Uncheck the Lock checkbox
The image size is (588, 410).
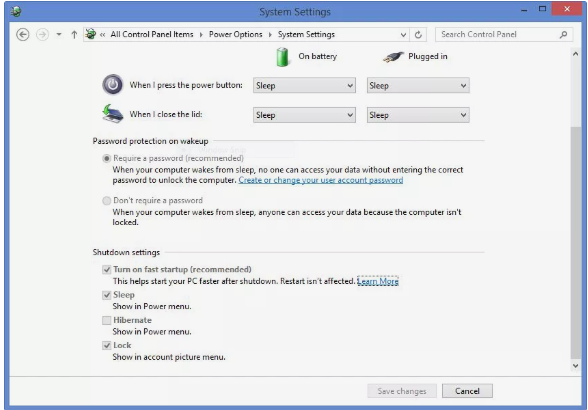(106, 345)
